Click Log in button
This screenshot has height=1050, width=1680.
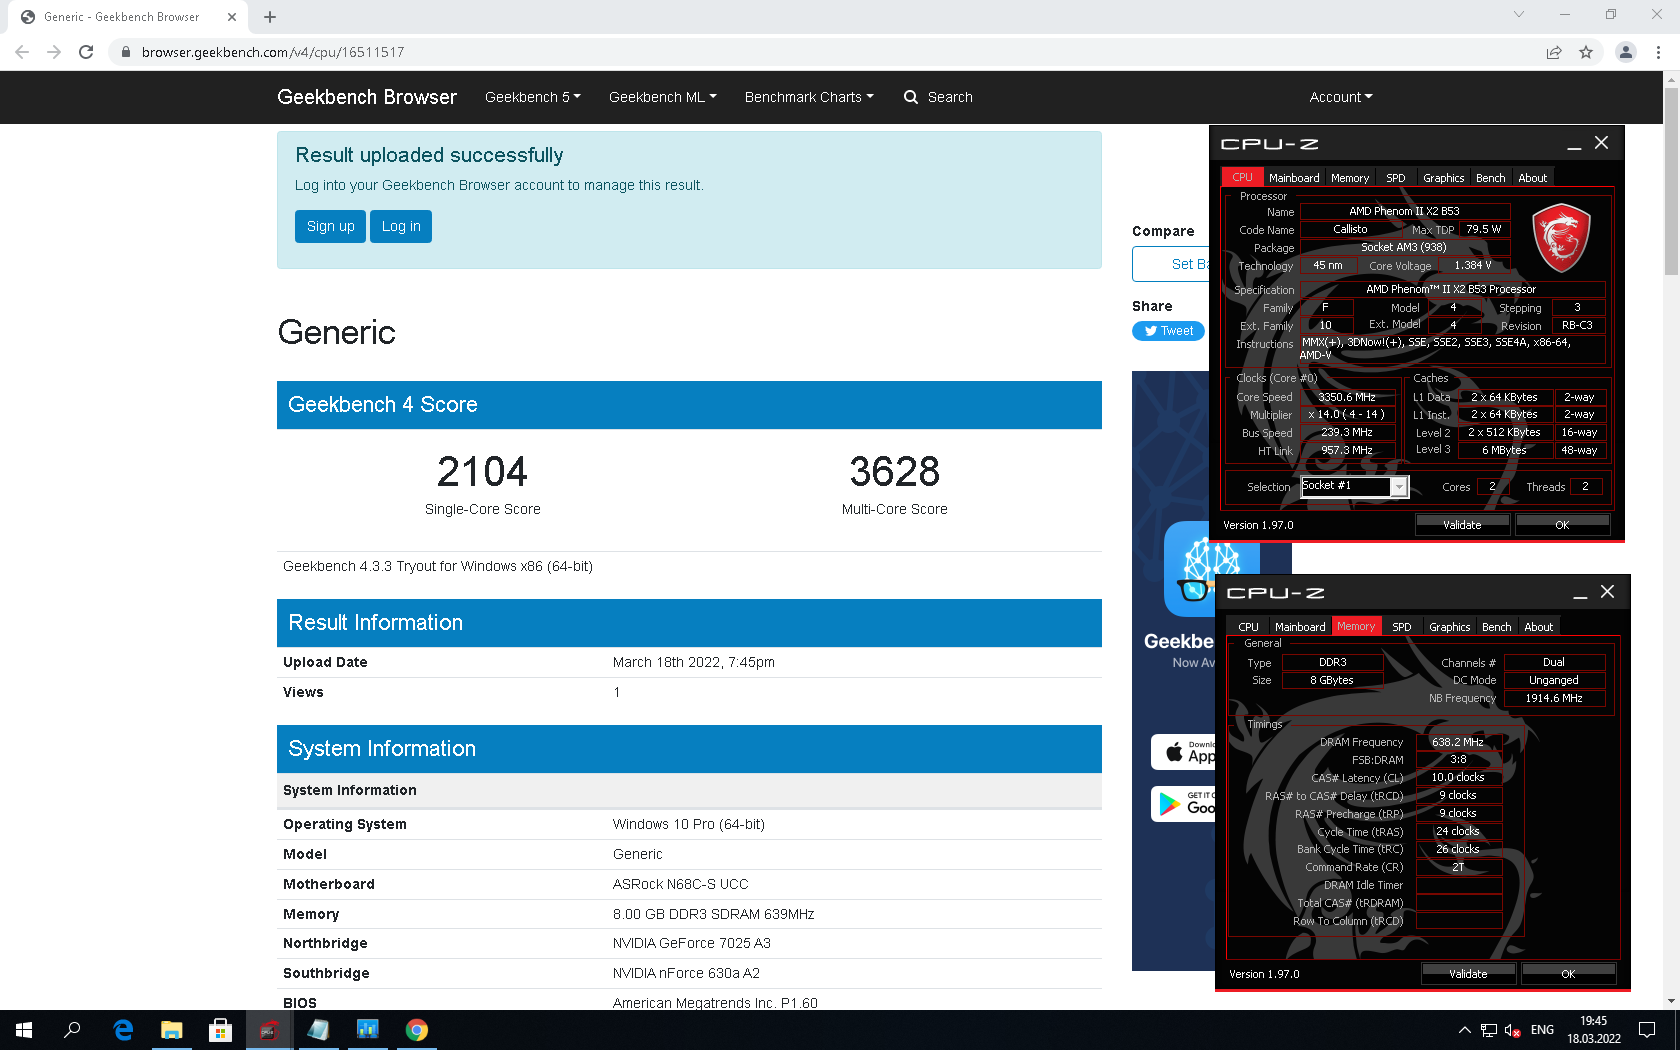pyautogui.click(x=401, y=226)
